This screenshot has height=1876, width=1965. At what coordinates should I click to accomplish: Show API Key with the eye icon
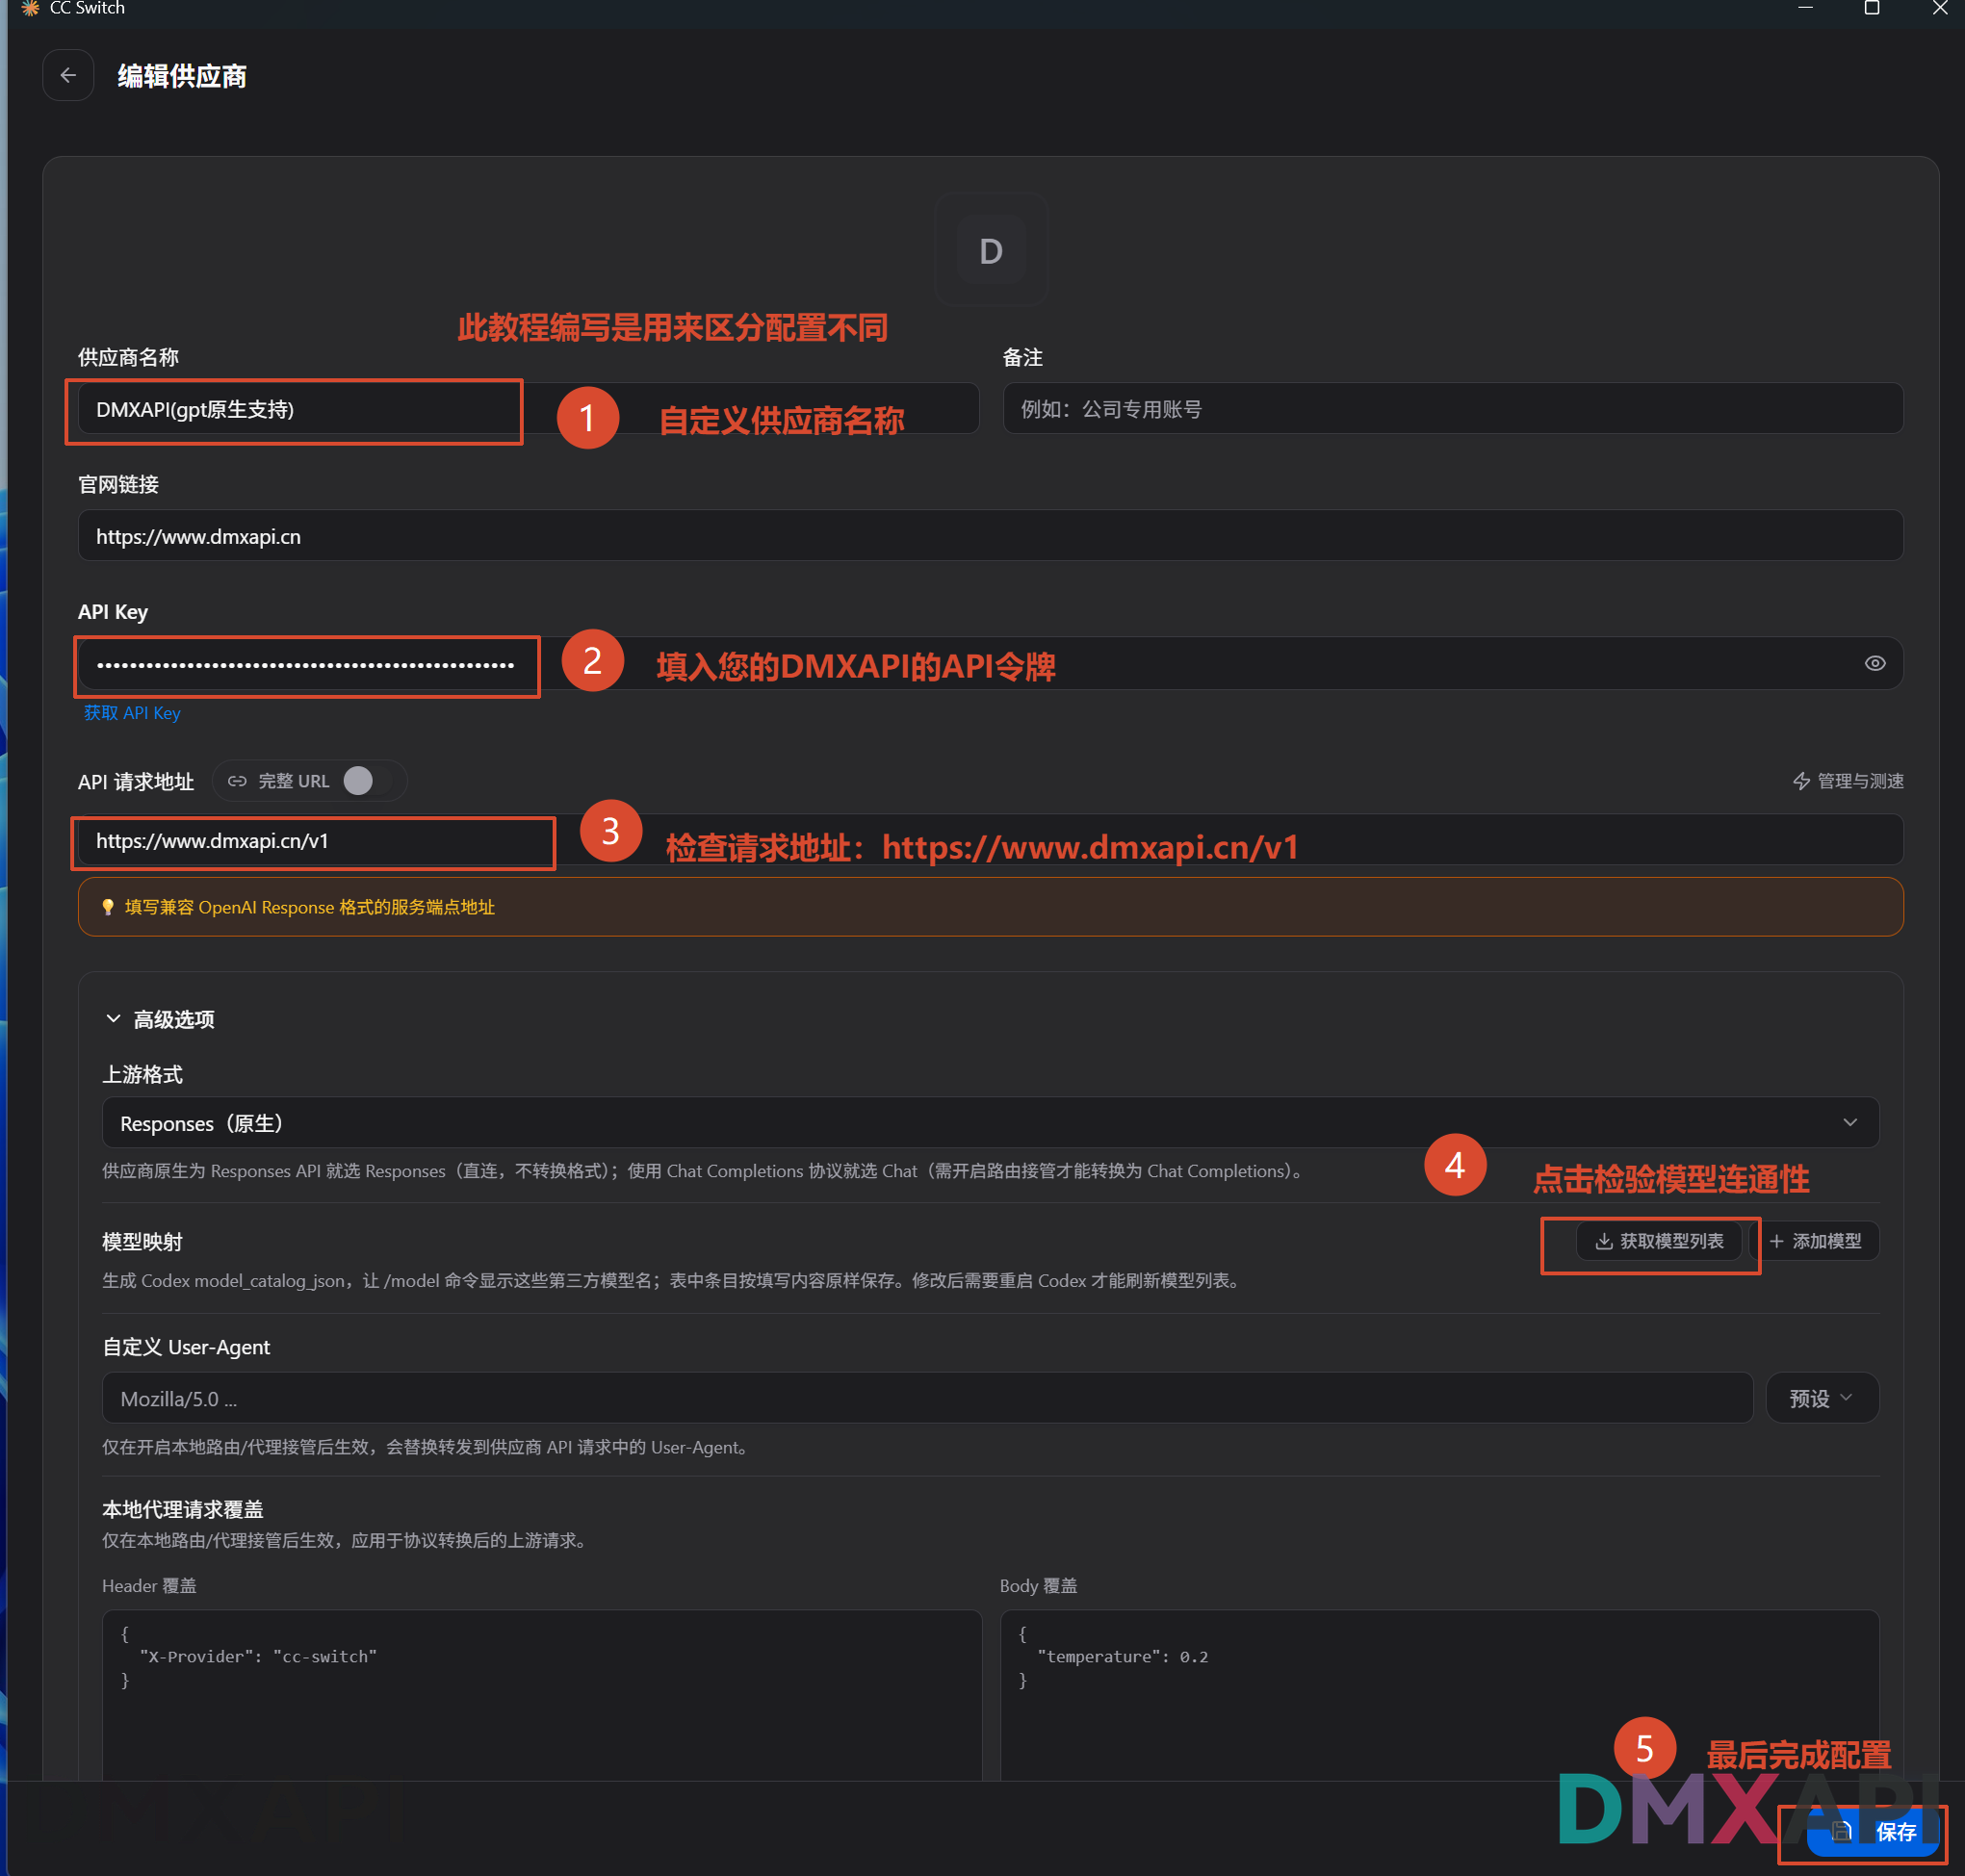click(x=1874, y=663)
